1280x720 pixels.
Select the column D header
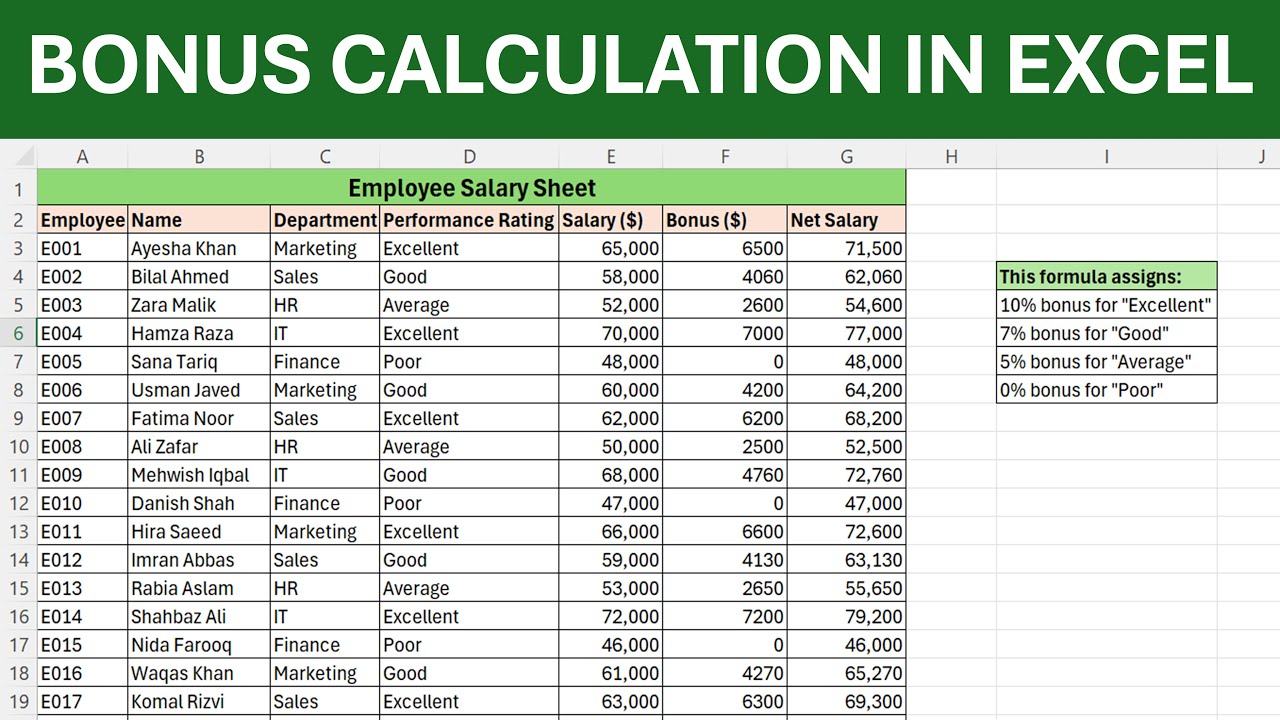[x=469, y=156]
